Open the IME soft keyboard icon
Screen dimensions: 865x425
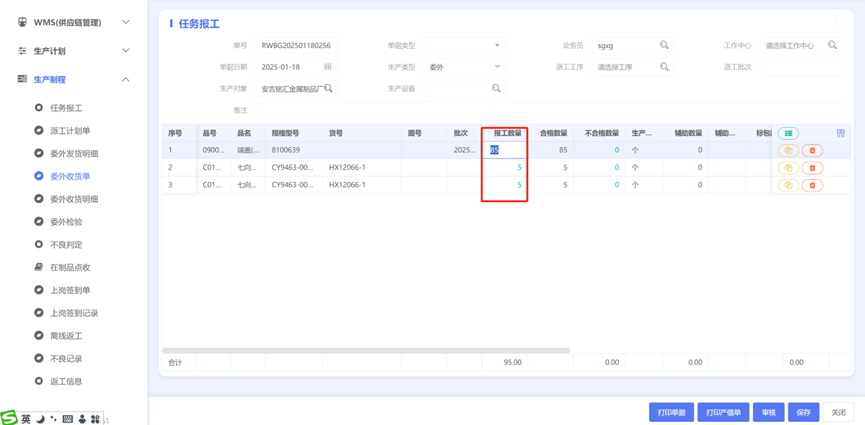[x=68, y=419]
